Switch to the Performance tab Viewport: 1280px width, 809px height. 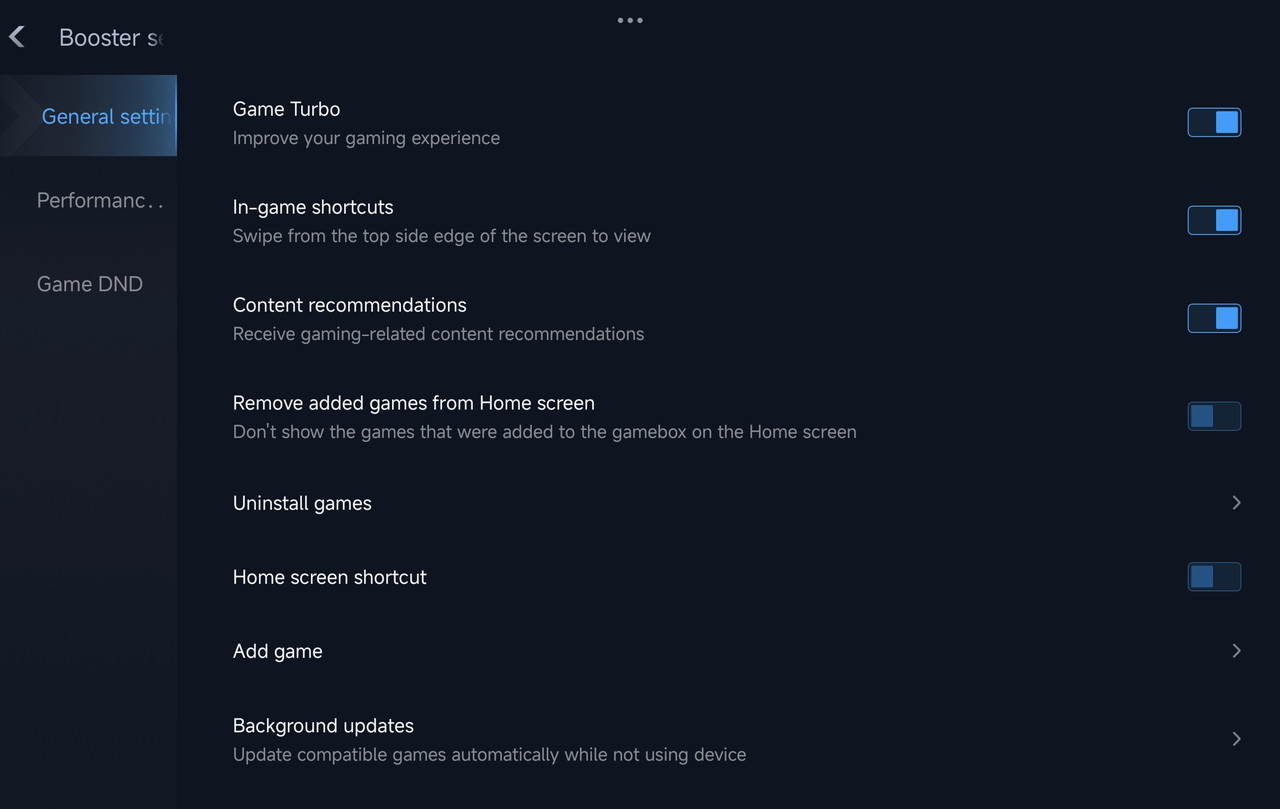pos(99,200)
